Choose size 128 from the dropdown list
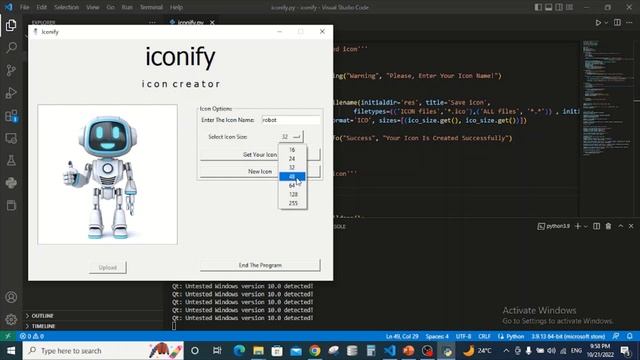 292,194
